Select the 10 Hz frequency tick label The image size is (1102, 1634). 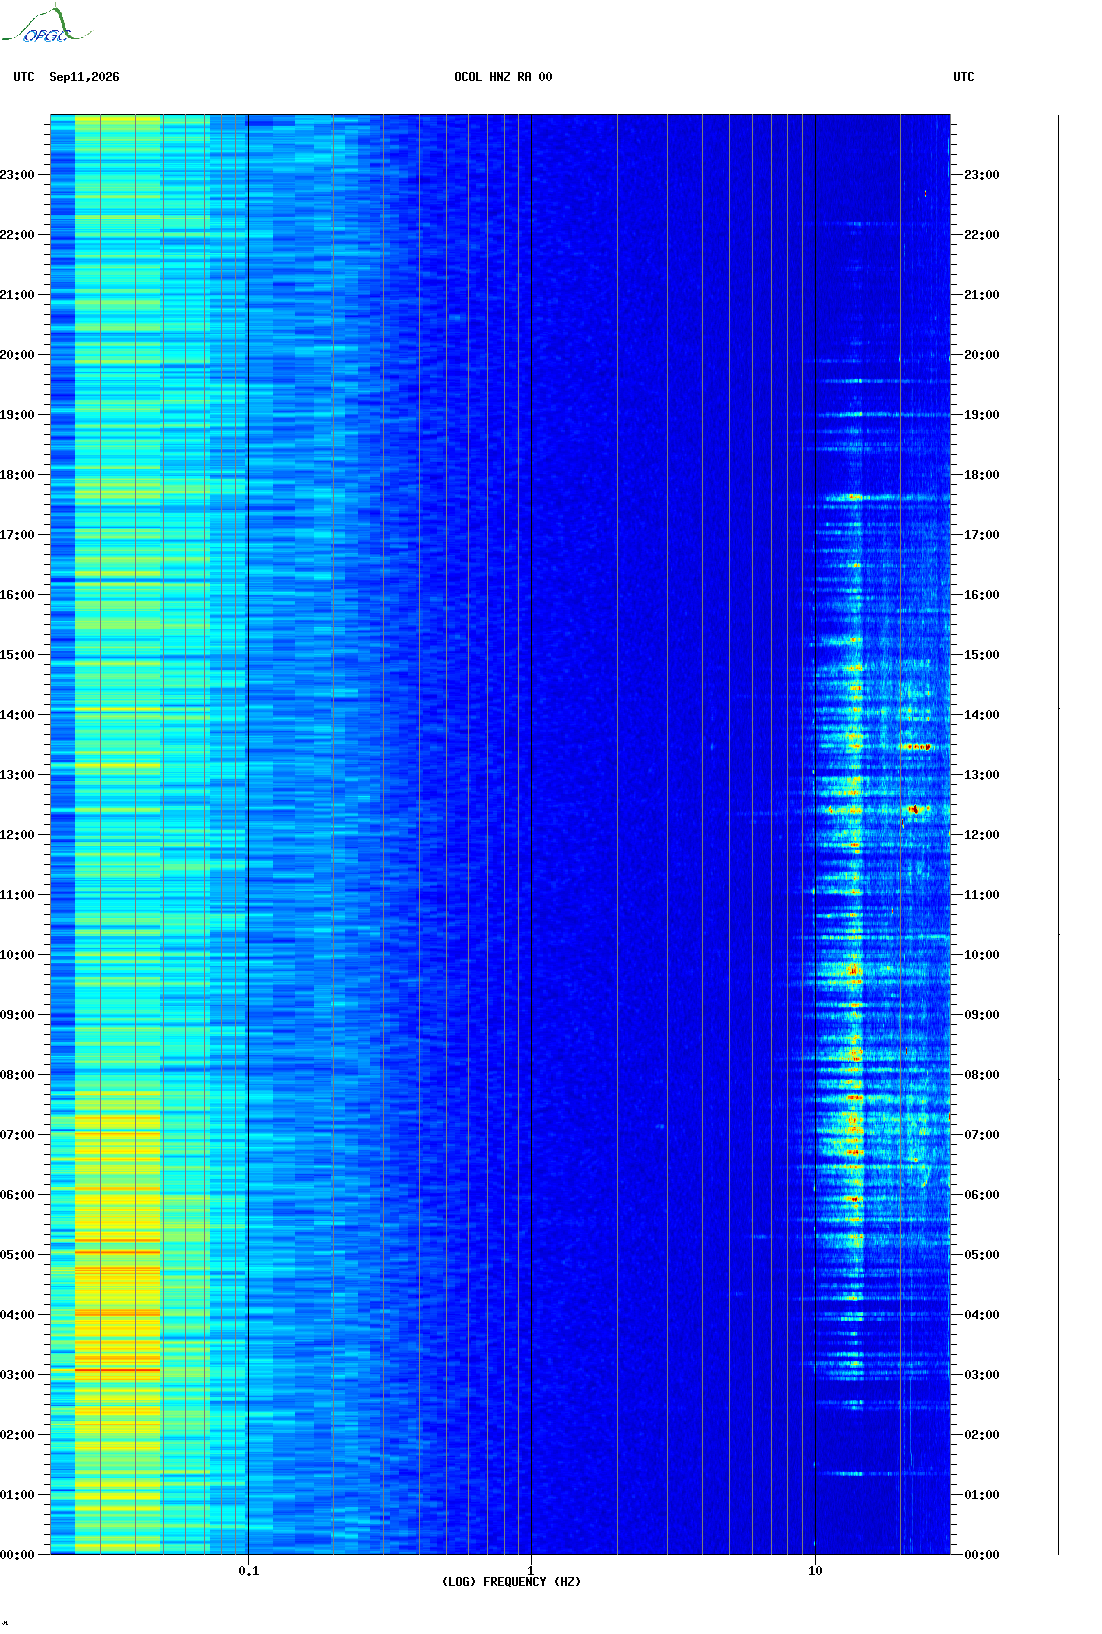[815, 1571]
